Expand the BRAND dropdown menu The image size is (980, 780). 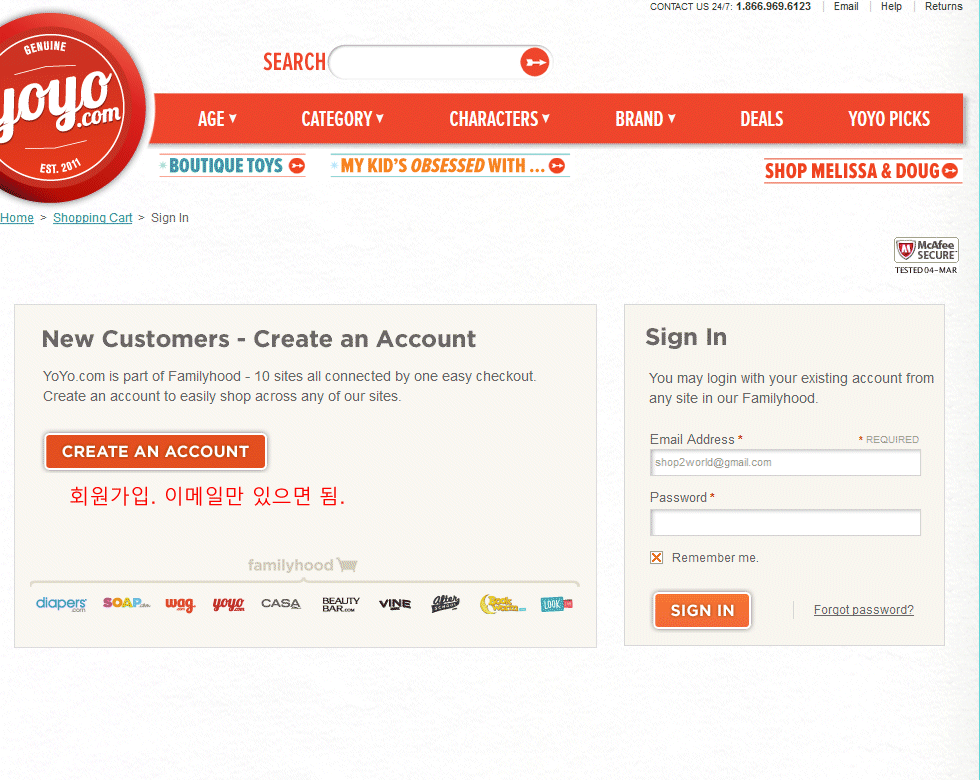point(645,119)
